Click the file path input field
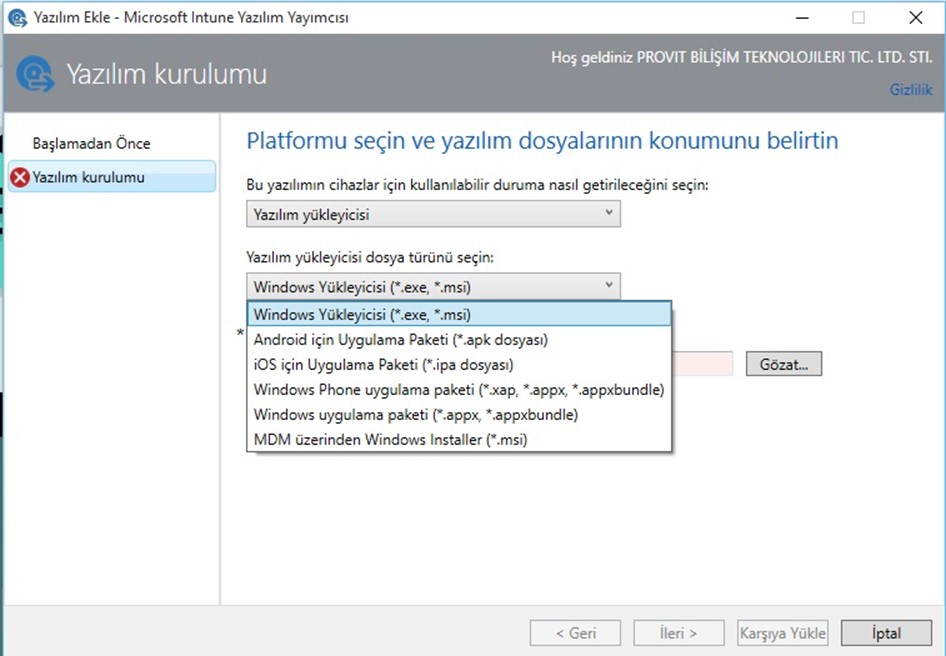The height and width of the screenshot is (656, 946). tap(702, 364)
